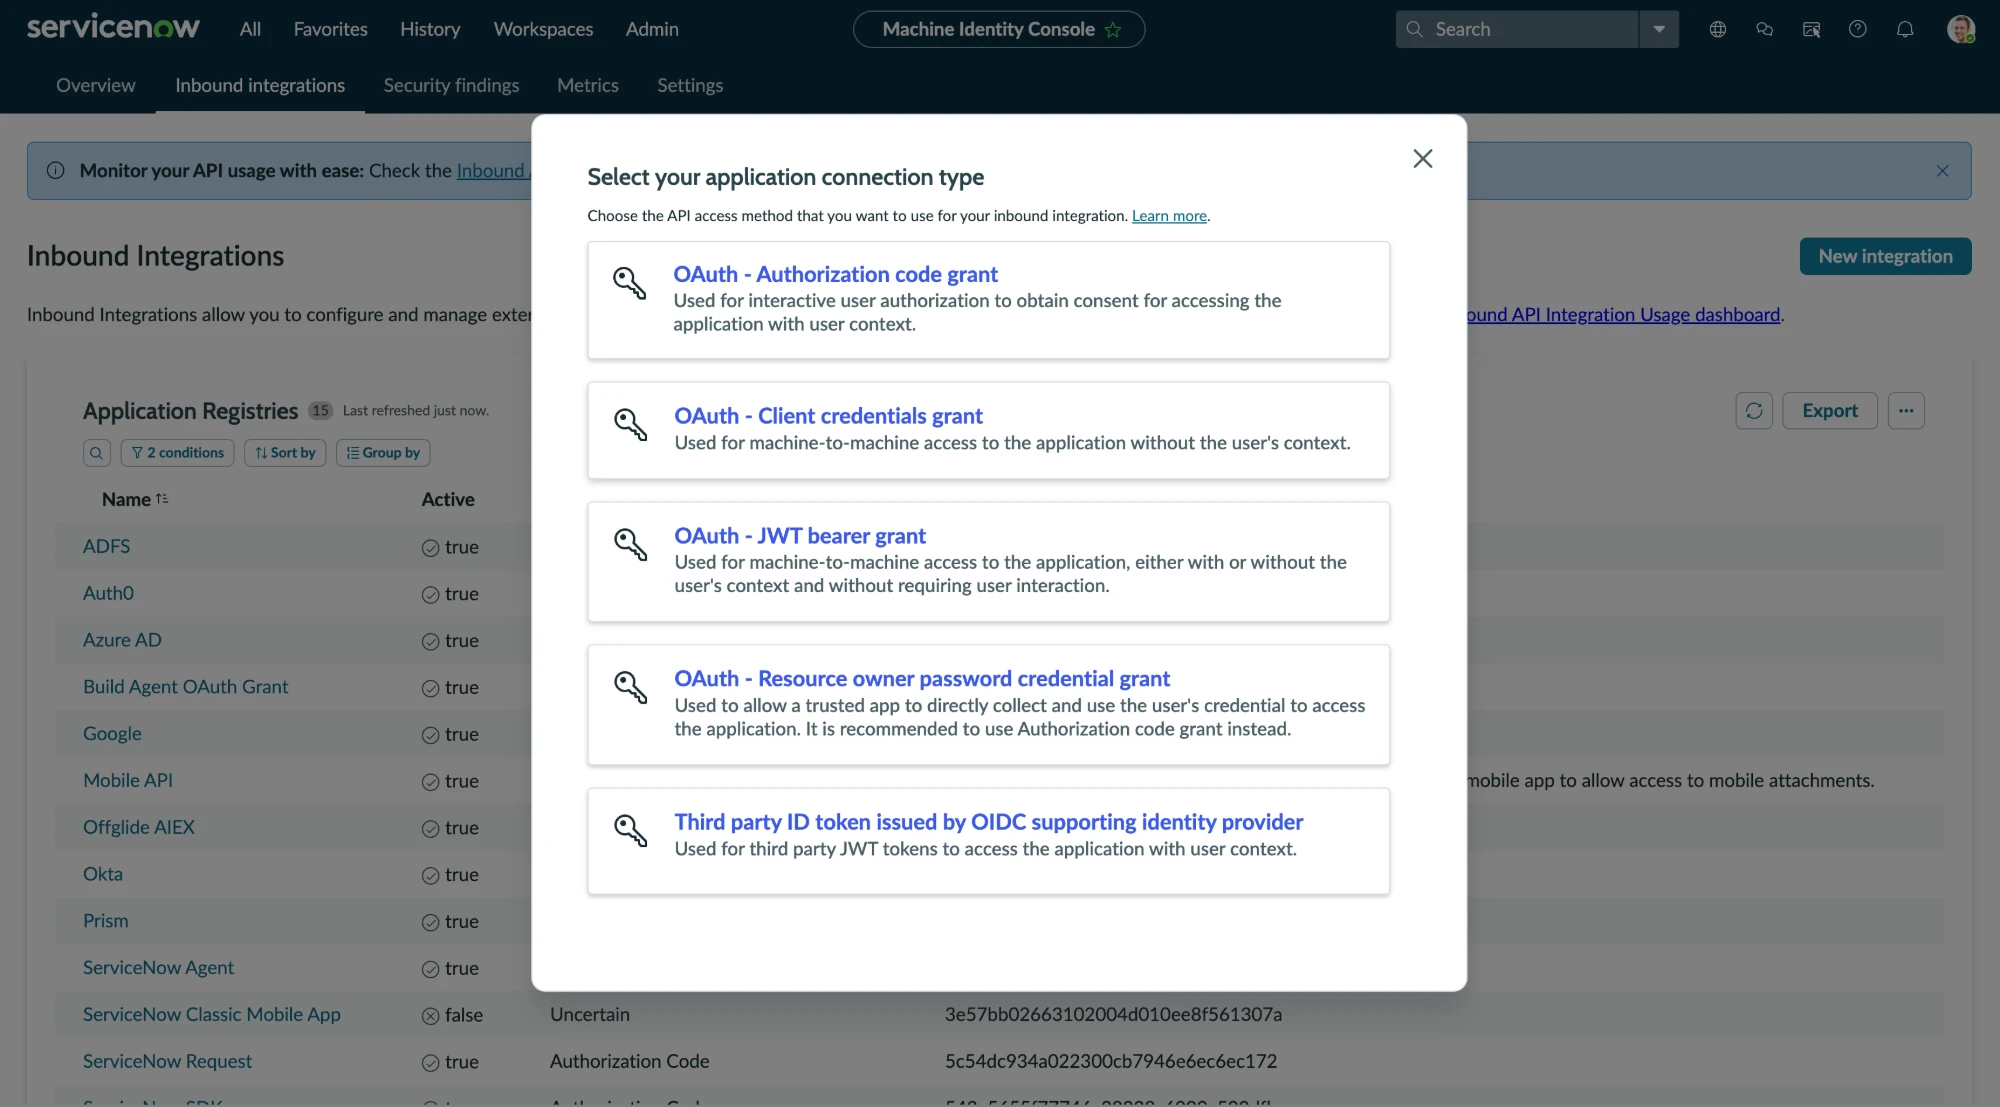This screenshot has height=1107, width=2000.
Task: Open the window search icon in the header
Action: 1811,29
